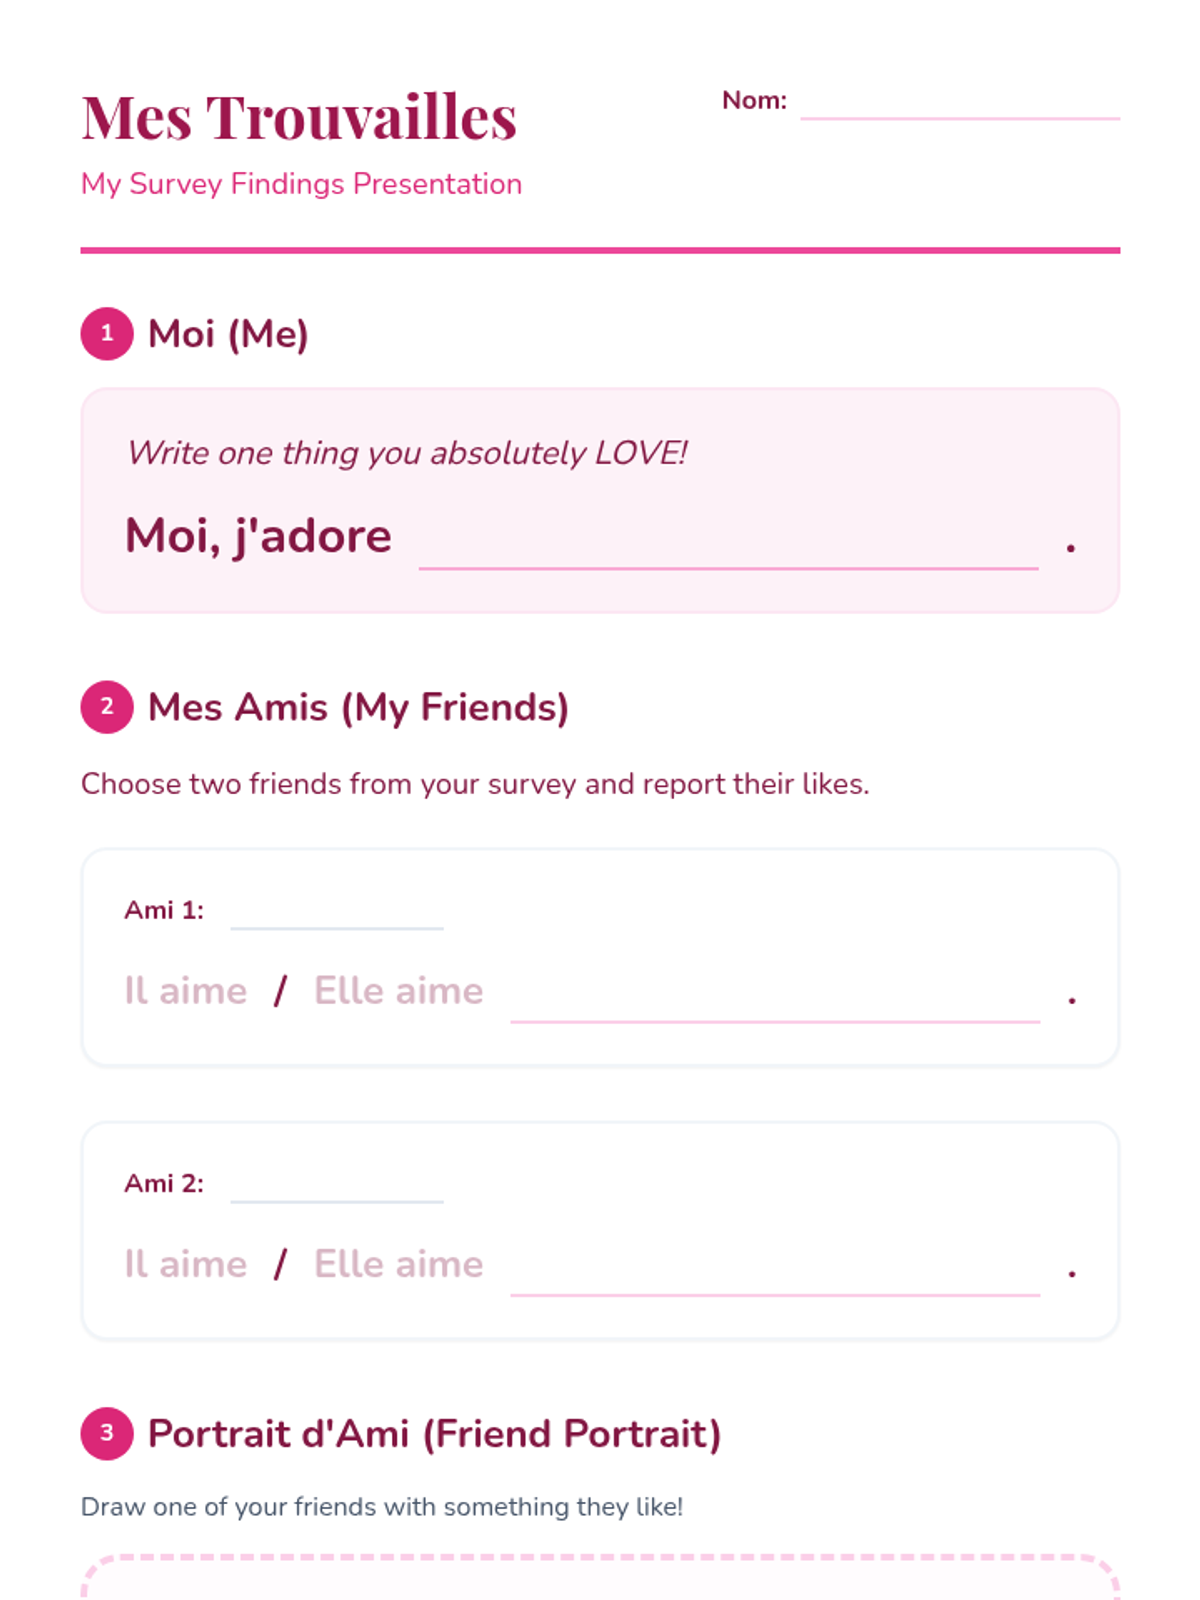Click the "Portrait d'Ami (Friend Portrait)" heading
The image size is (1200, 1600).
click(434, 1433)
